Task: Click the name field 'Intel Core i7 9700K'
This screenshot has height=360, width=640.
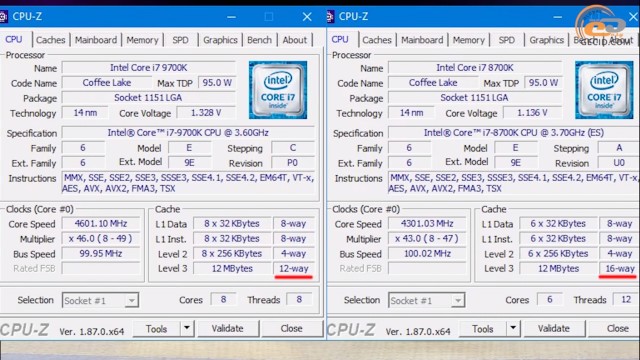Action: [149, 68]
